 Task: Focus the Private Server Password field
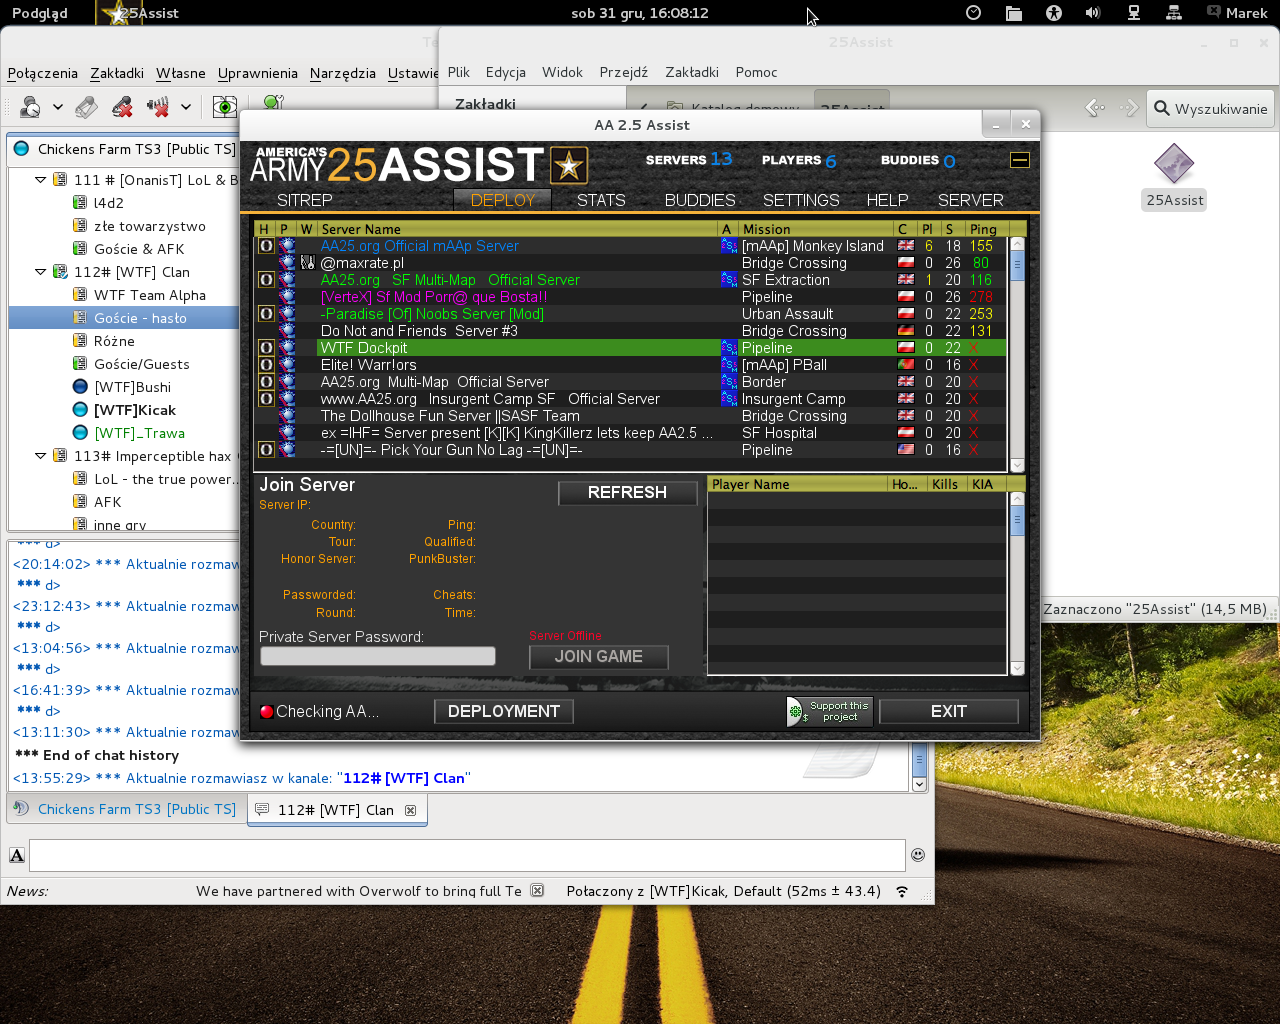coord(378,656)
